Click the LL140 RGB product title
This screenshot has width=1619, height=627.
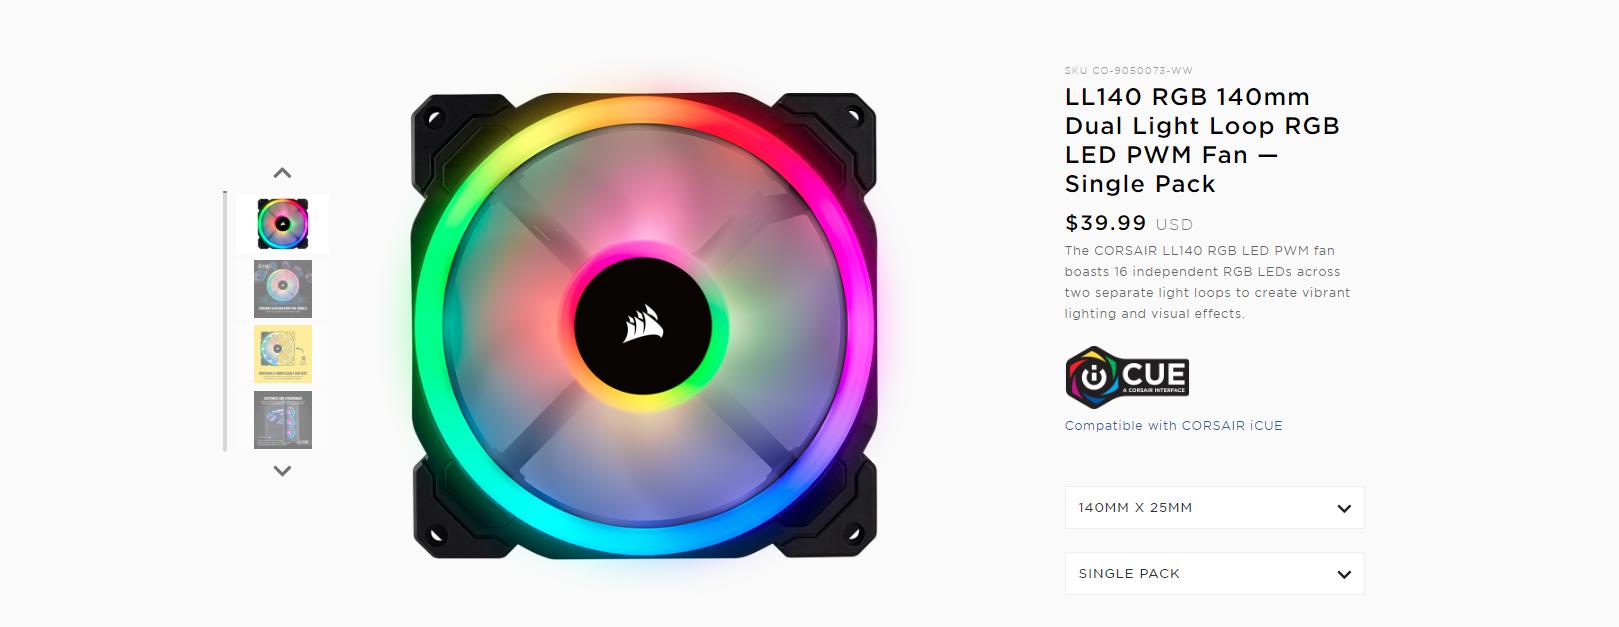click(1202, 141)
